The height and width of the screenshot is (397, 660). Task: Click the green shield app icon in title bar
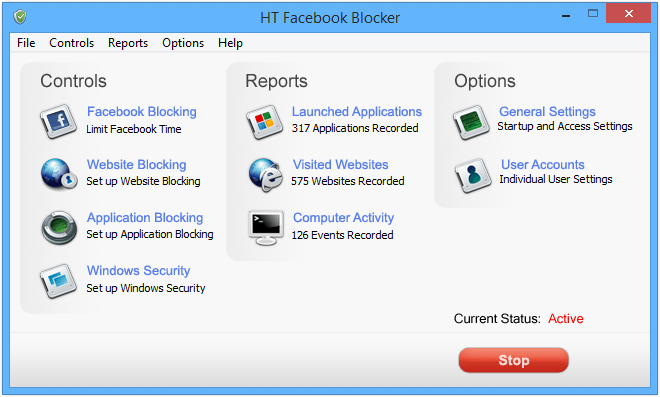20,17
